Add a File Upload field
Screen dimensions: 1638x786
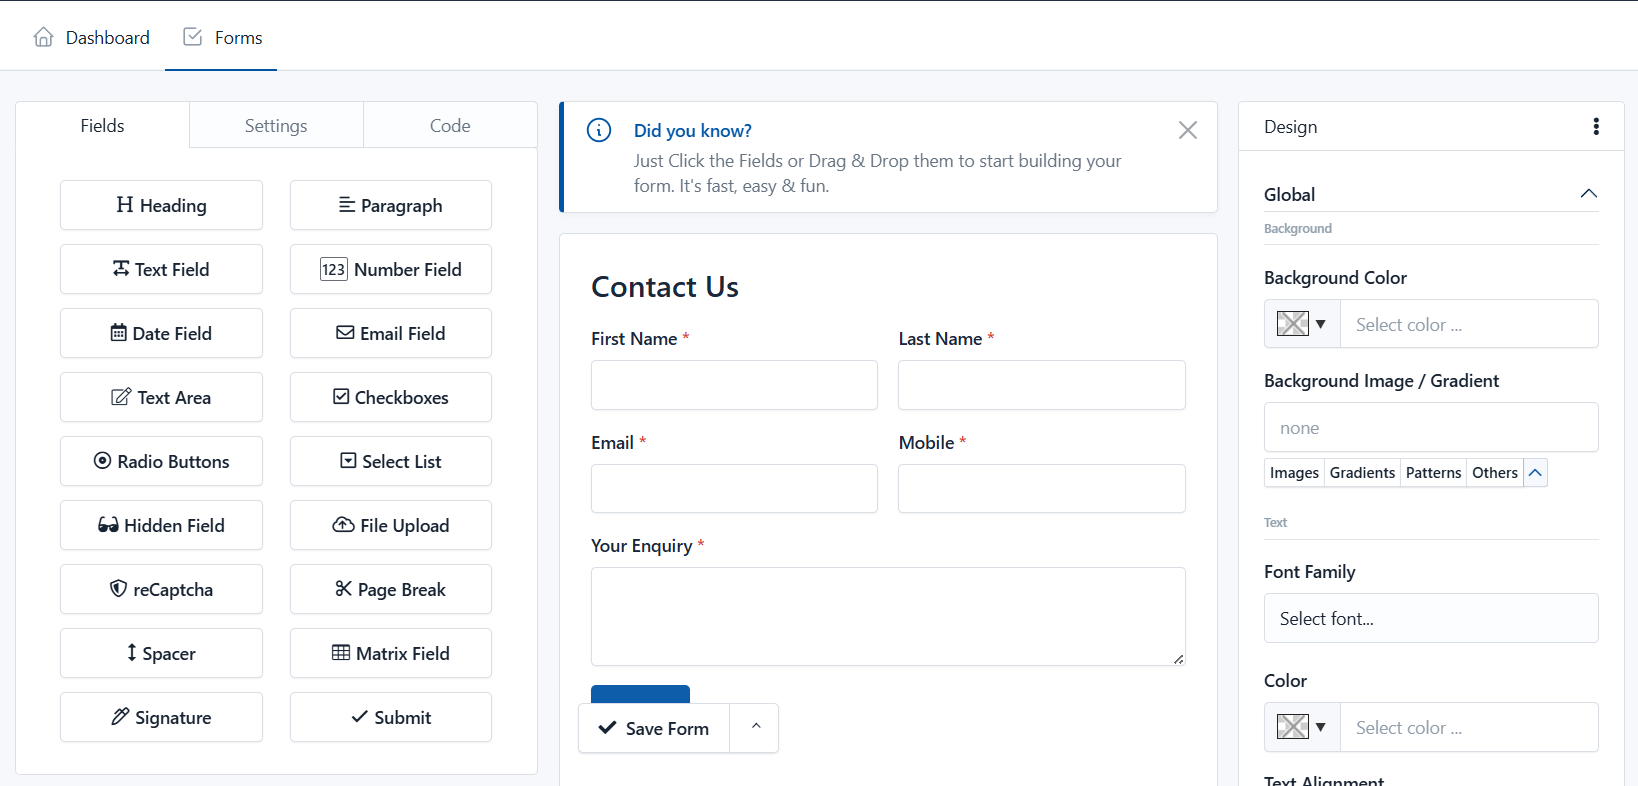(x=391, y=525)
